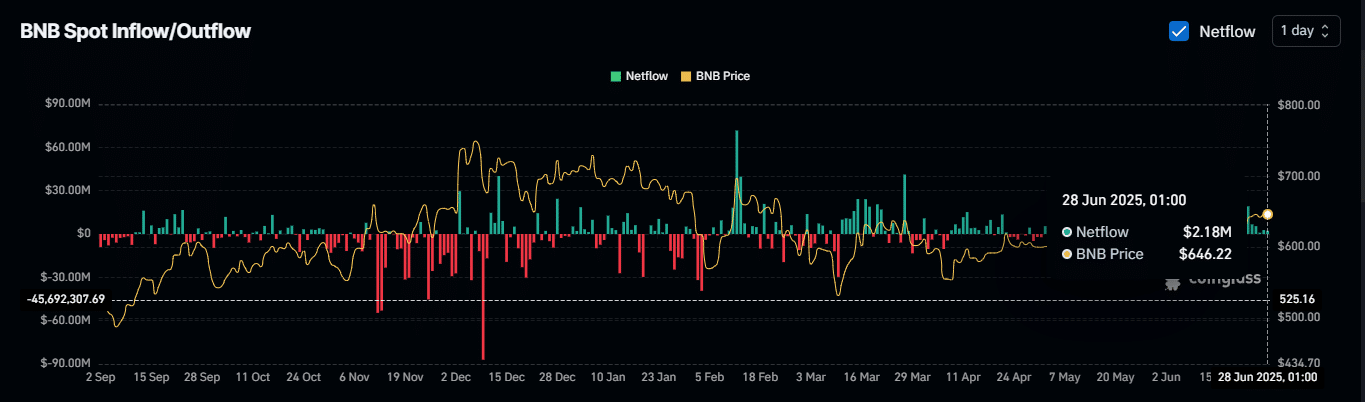Click the -45,692,307.69 crosshair value label
The image size is (1365, 402).
click(x=67, y=300)
